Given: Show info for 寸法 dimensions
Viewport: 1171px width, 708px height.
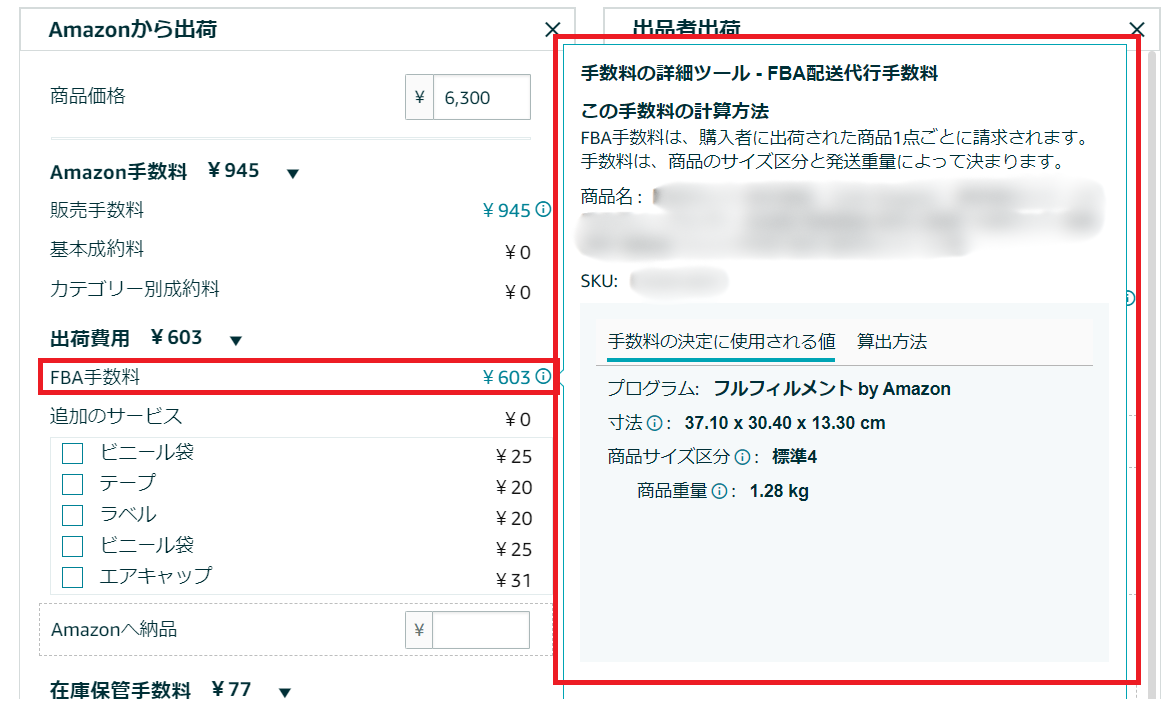Looking at the screenshot, I should tap(654, 423).
